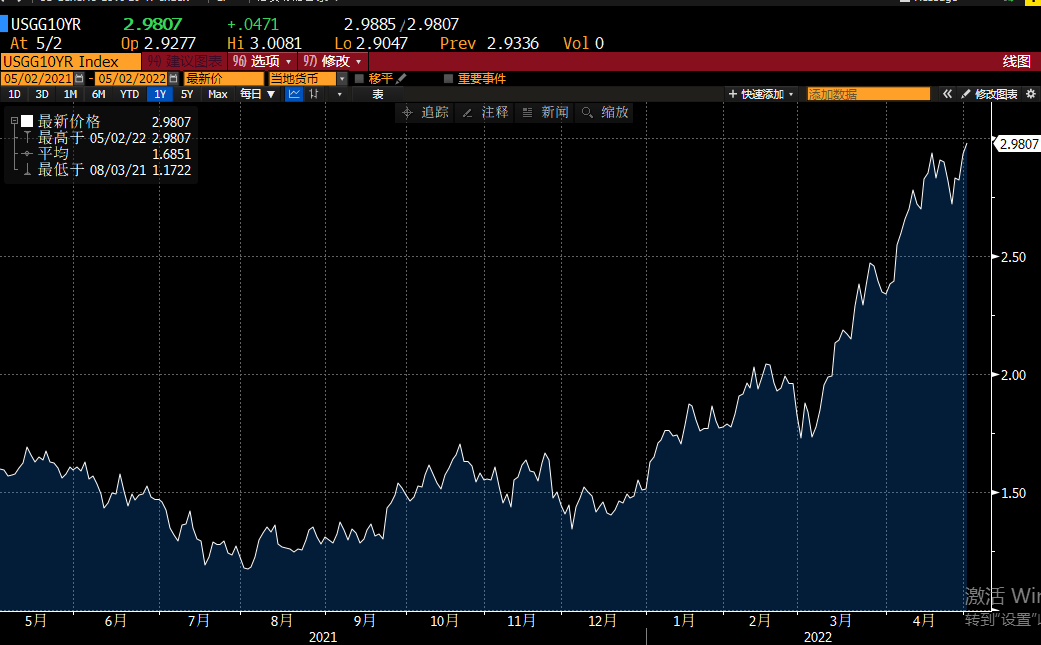This screenshot has height=645, width=1041.
Task: Click the 表 table view button
Action: pyautogui.click(x=378, y=94)
